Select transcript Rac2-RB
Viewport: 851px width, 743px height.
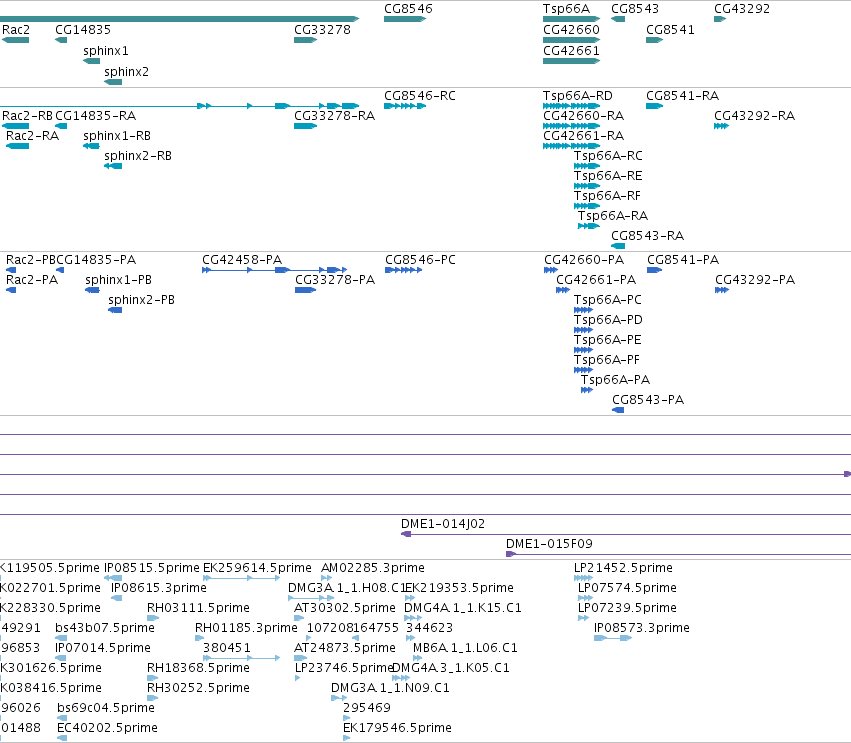[x=27, y=116]
